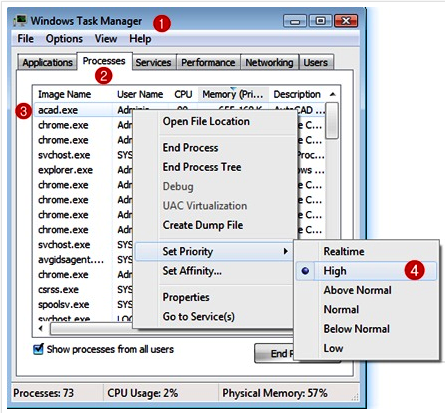Sort by the User Name column header
The width and height of the screenshot is (445, 413).
pyautogui.click(x=140, y=94)
